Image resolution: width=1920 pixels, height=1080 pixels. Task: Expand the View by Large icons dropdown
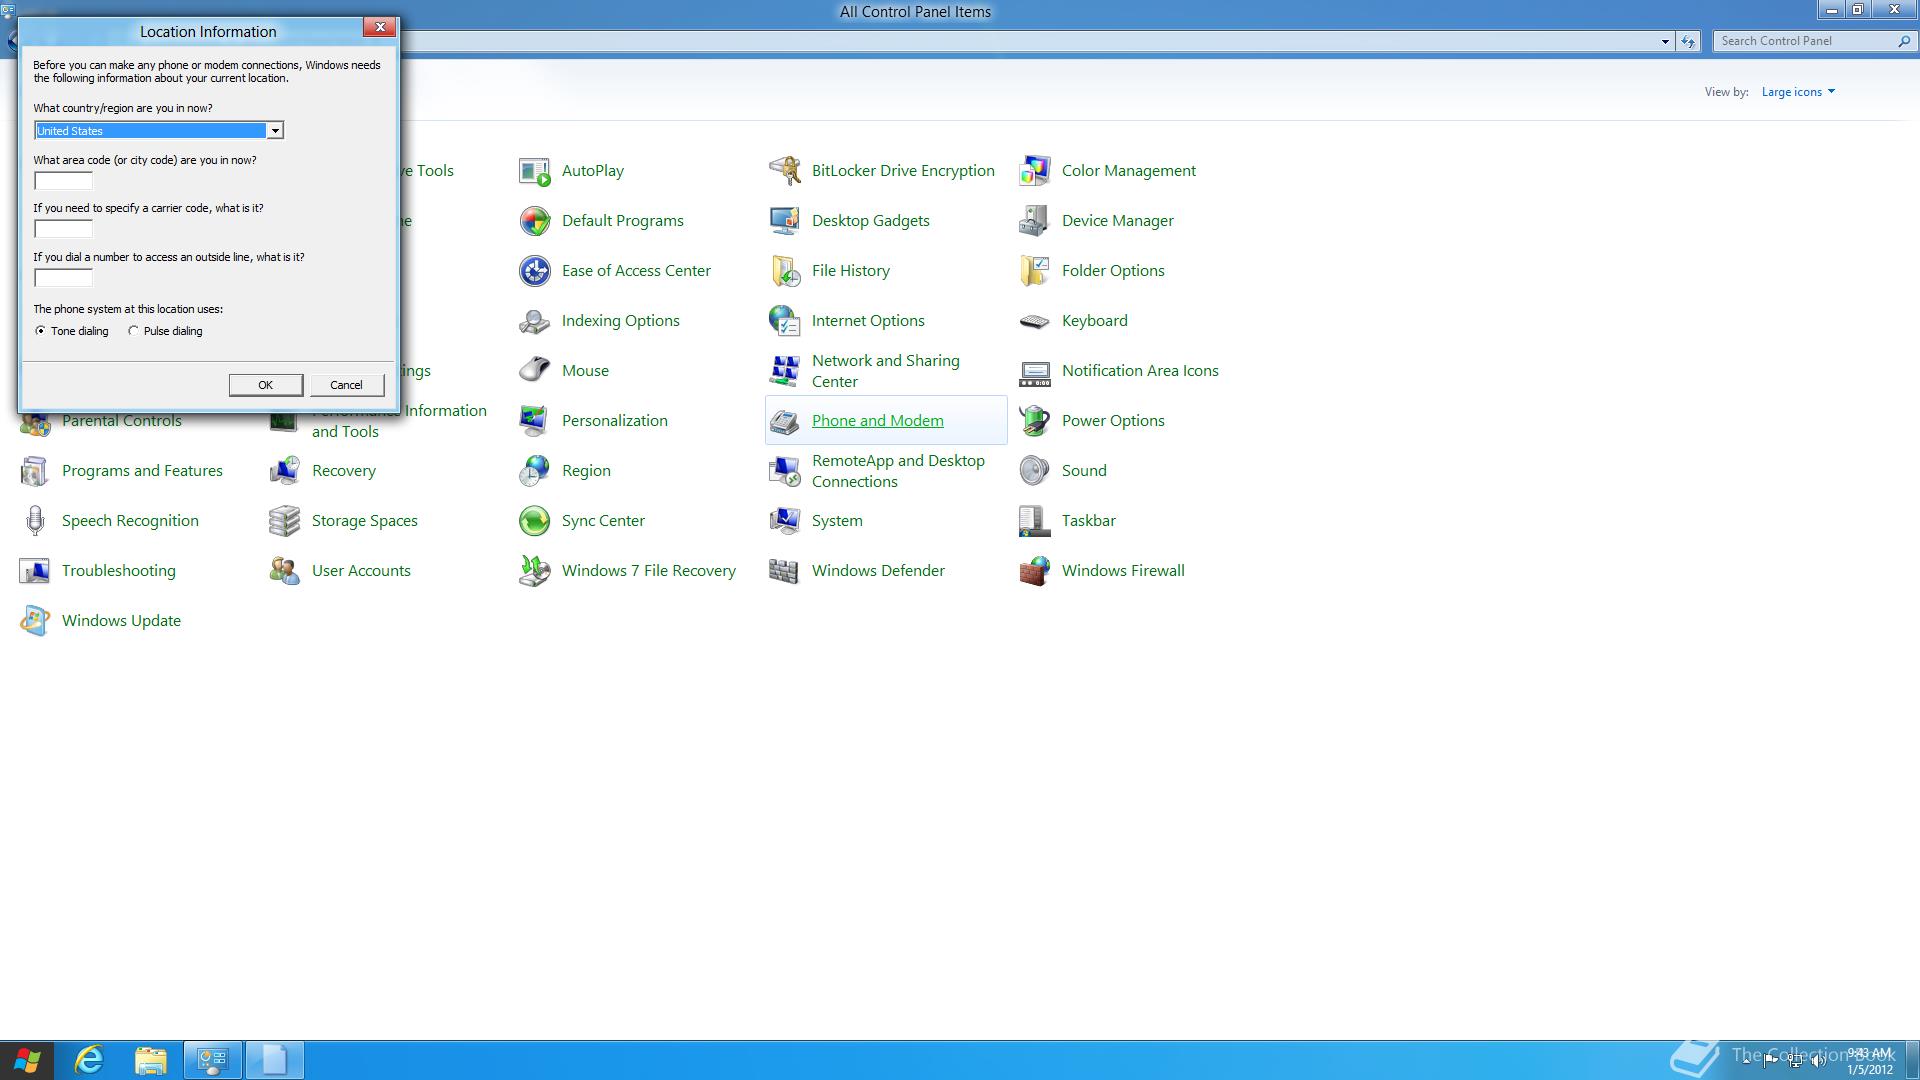1798,92
